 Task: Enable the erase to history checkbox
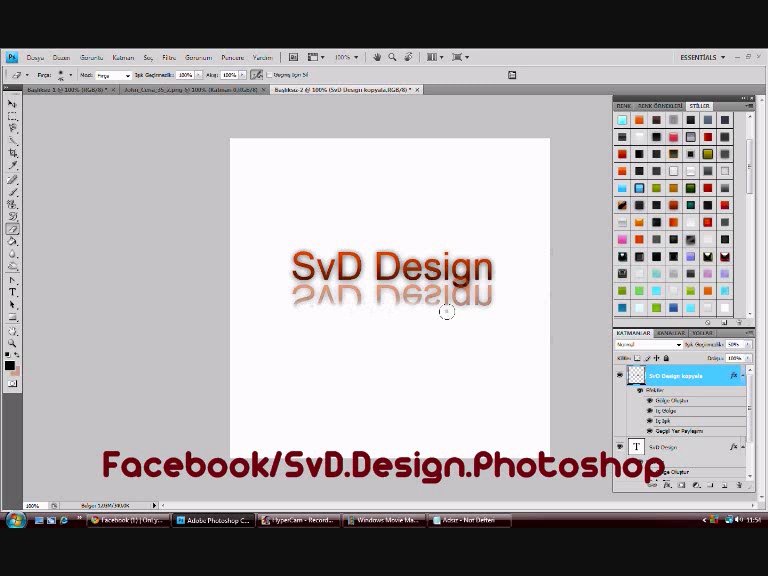click(269, 75)
